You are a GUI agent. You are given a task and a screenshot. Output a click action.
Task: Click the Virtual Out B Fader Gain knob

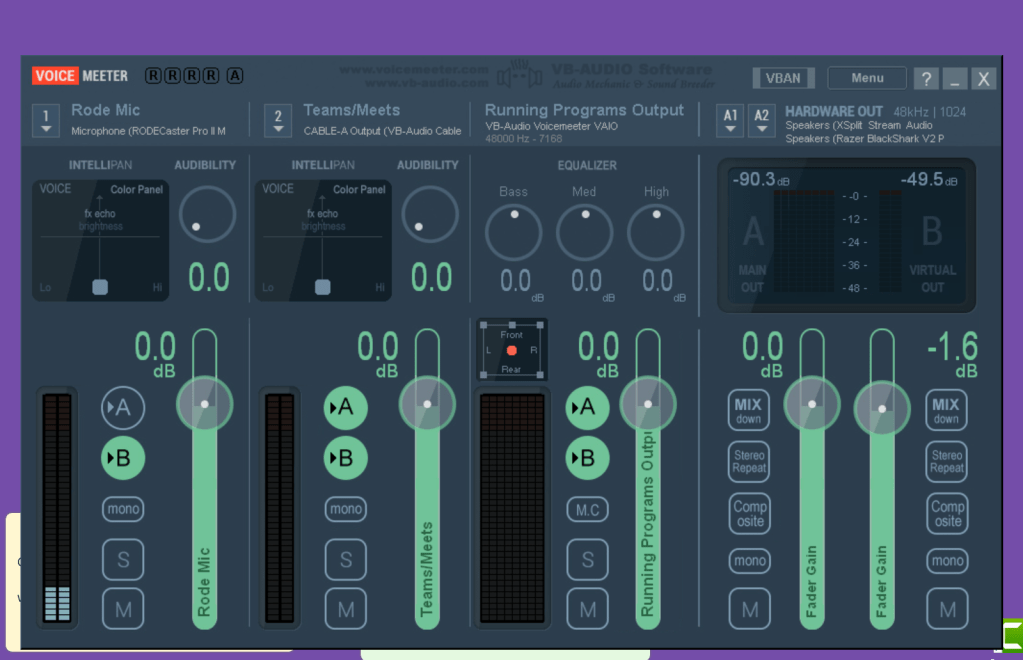click(x=882, y=409)
